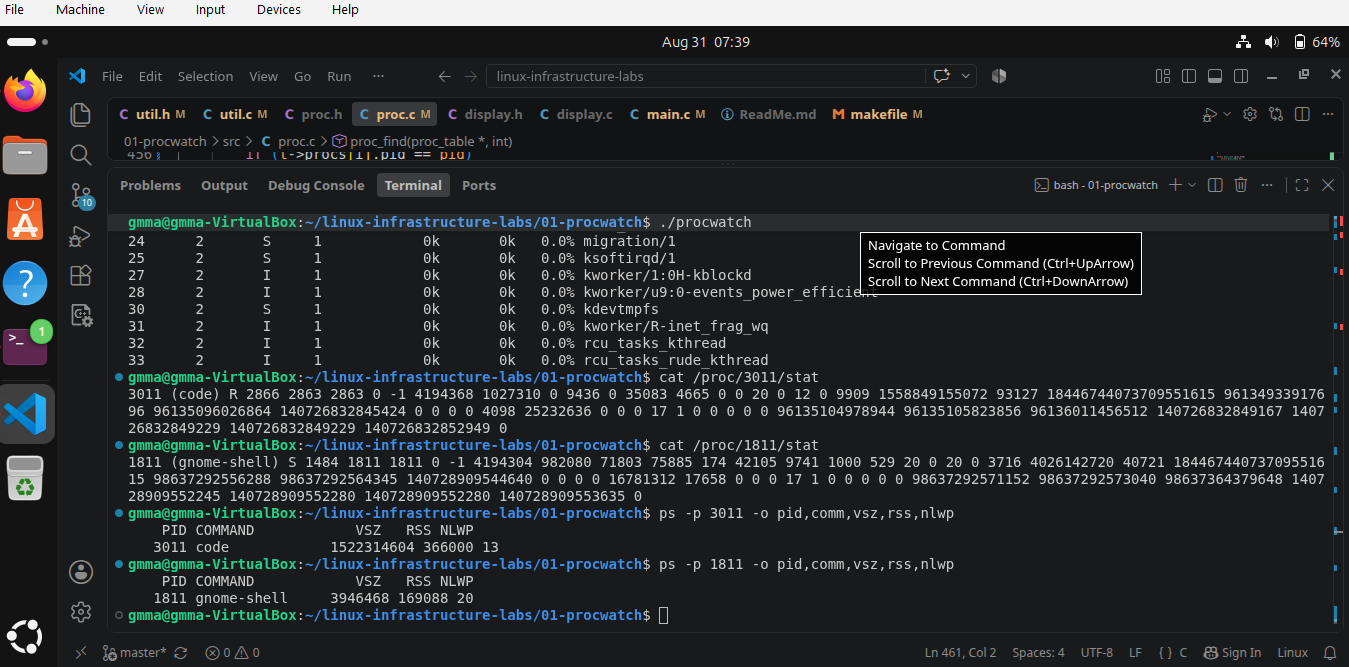Click the bash - 01-procwatch terminal label
Screen dimensions: 1349x667
coord(1096,185)
